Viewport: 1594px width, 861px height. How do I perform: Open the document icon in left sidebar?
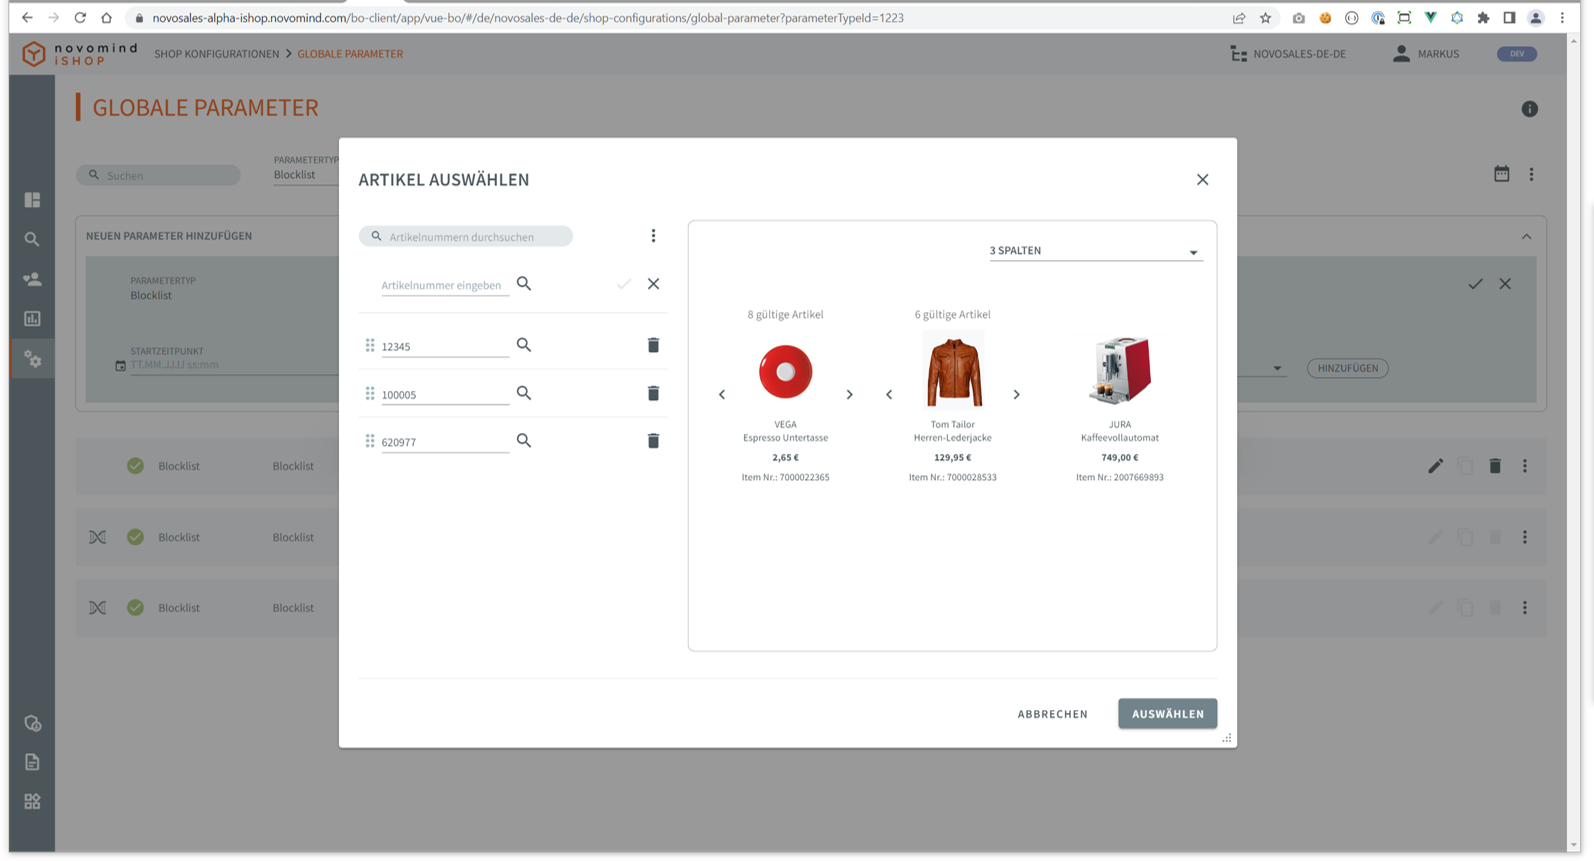[x=32, y=762]
